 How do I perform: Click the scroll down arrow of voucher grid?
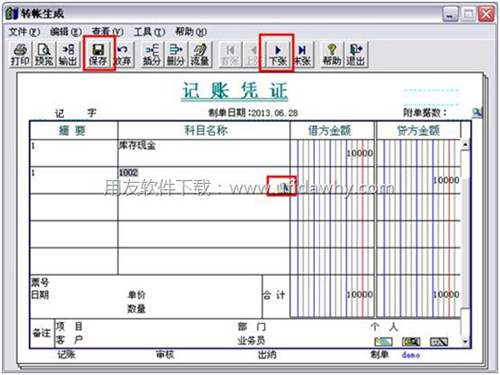click(x=465, y=342)
